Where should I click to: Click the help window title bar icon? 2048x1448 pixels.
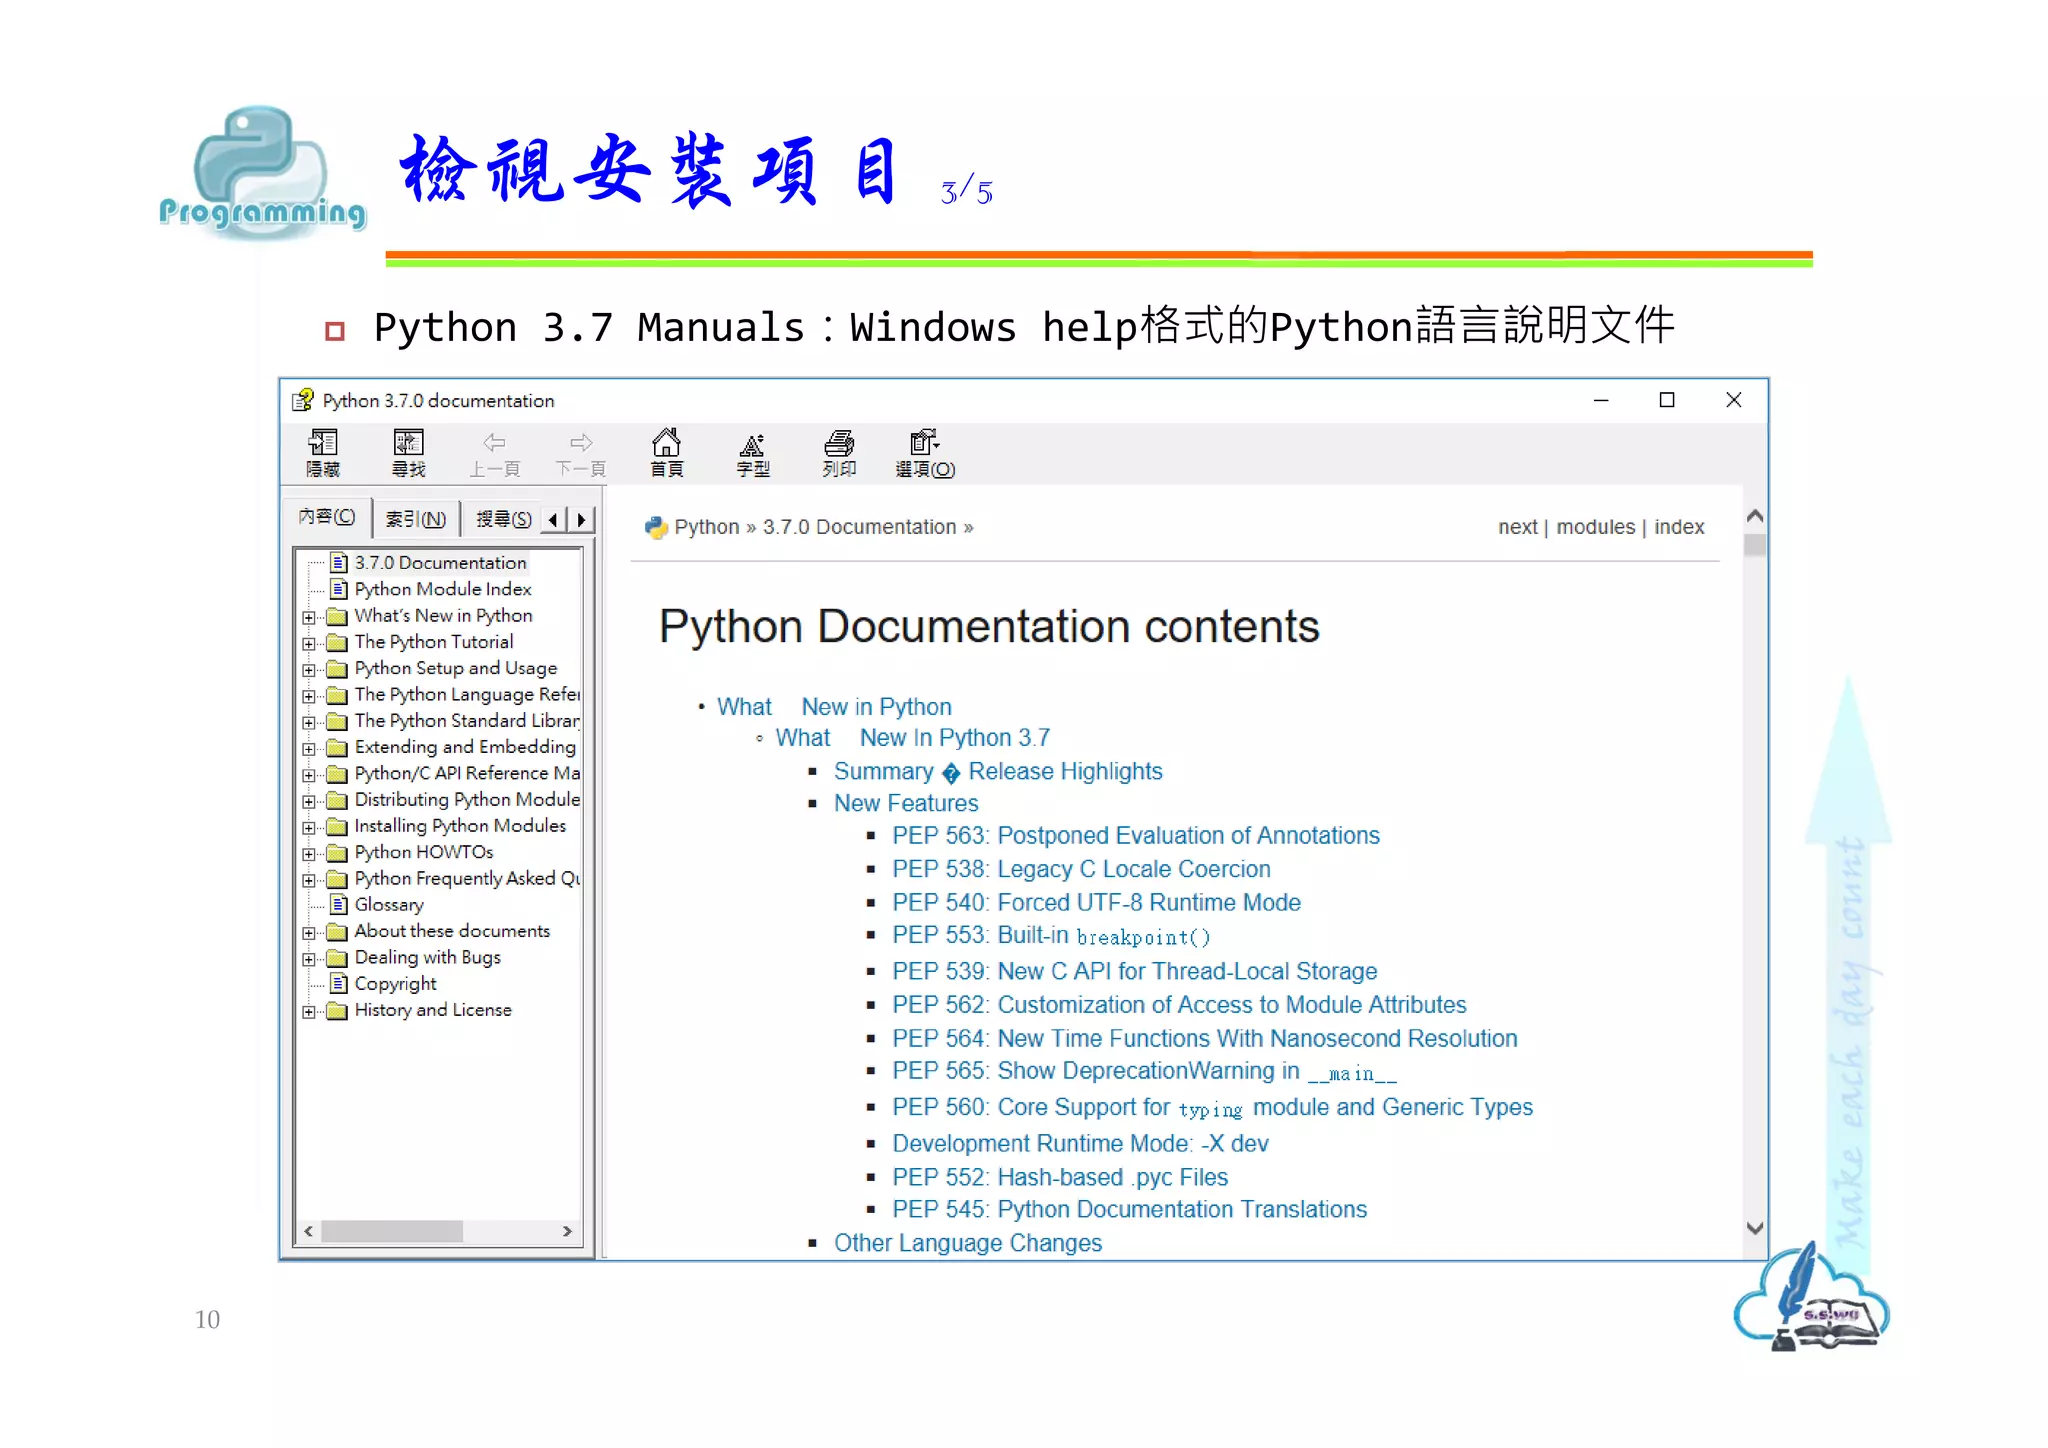[x=303, y=400]
